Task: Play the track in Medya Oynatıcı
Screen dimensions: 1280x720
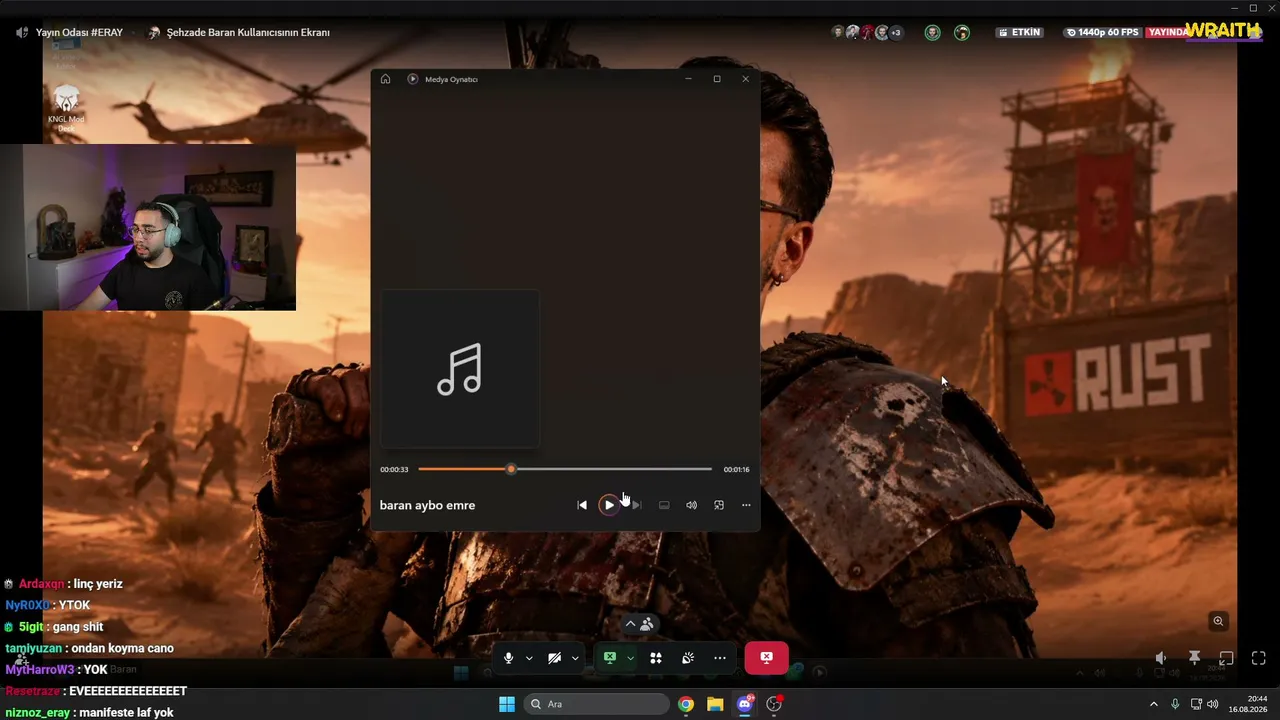Action: (x=608, y=505)
